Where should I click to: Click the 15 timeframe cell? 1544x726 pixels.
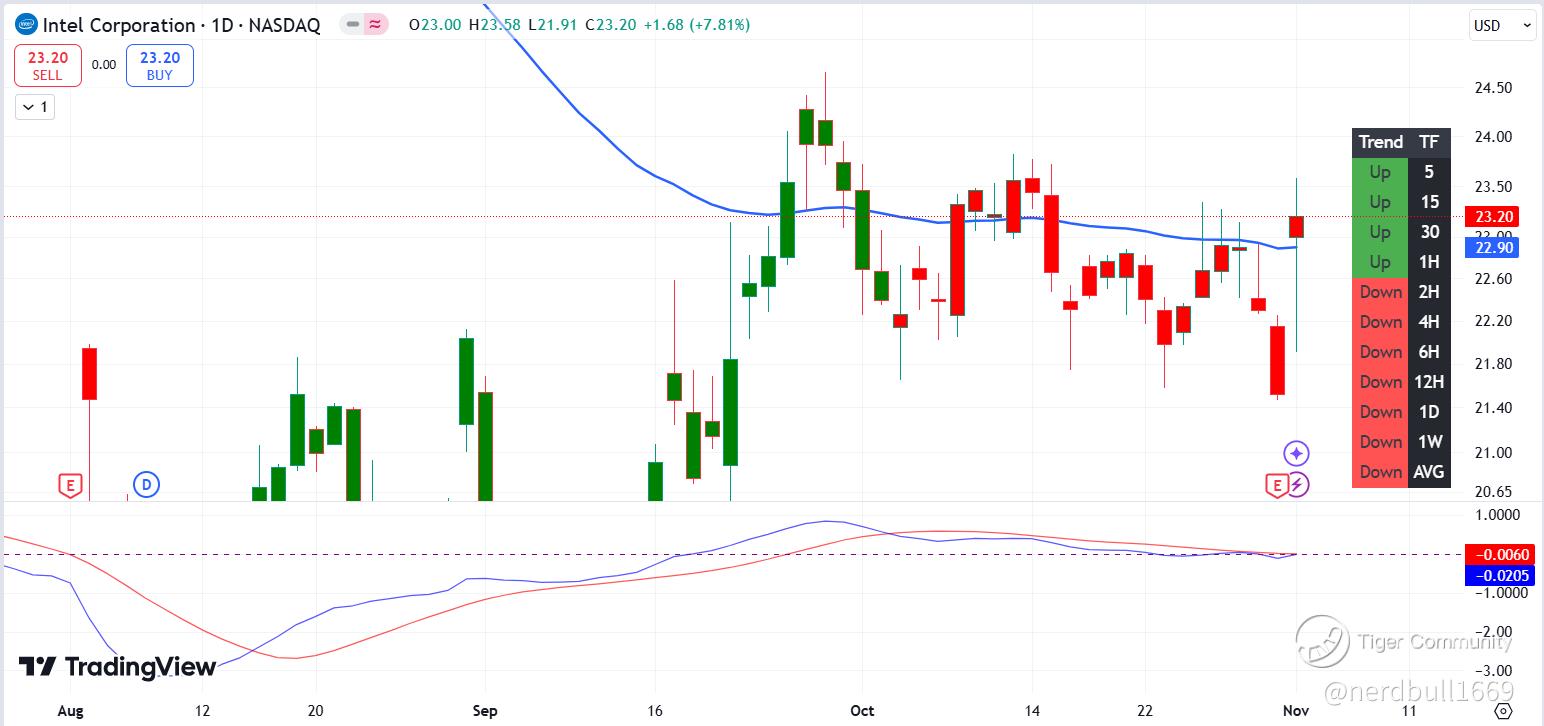point(1429,202)
